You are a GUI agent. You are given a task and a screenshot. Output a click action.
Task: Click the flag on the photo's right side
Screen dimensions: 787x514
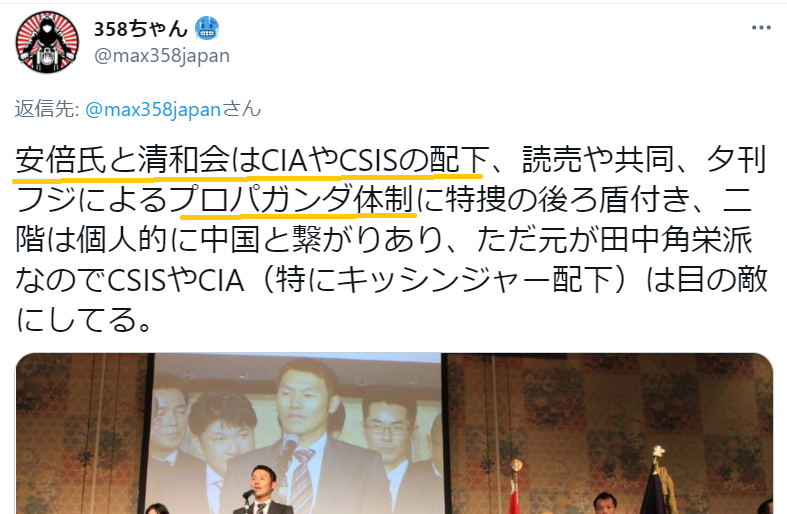[659, 481]
